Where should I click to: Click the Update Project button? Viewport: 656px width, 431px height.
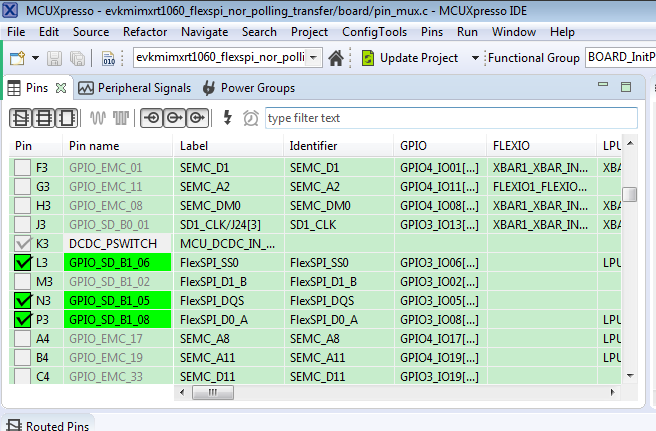click(410, 58)
